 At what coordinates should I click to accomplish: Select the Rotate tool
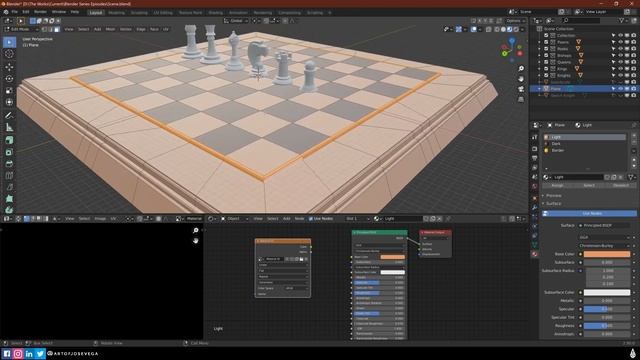point(9,78)
